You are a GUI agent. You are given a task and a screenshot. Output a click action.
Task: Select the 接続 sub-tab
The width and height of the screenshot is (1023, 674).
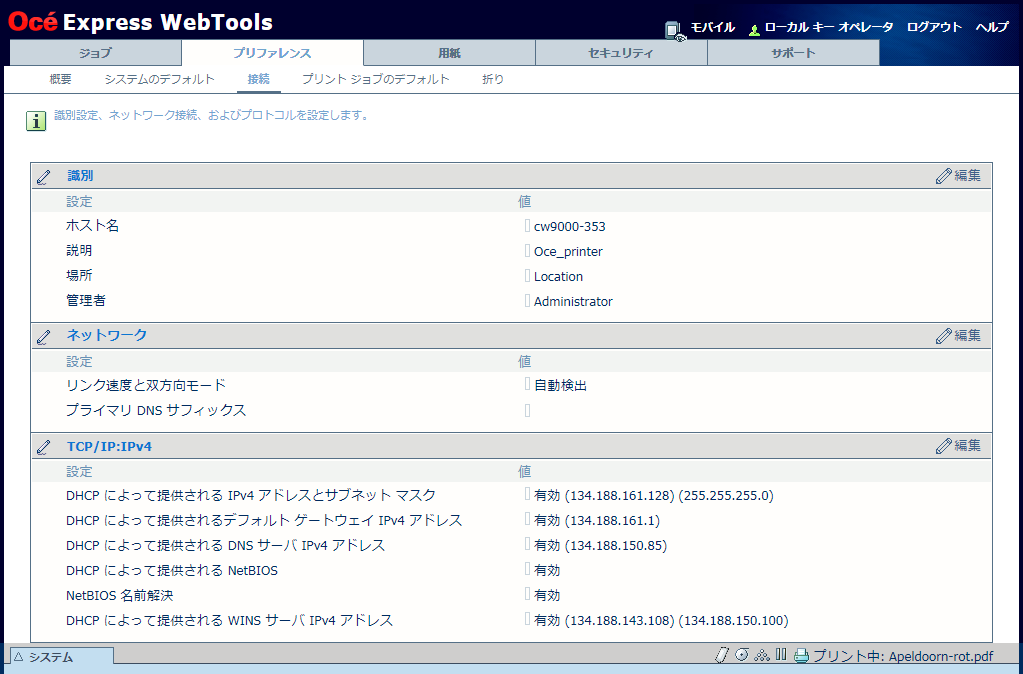click(x=258, y=79)
